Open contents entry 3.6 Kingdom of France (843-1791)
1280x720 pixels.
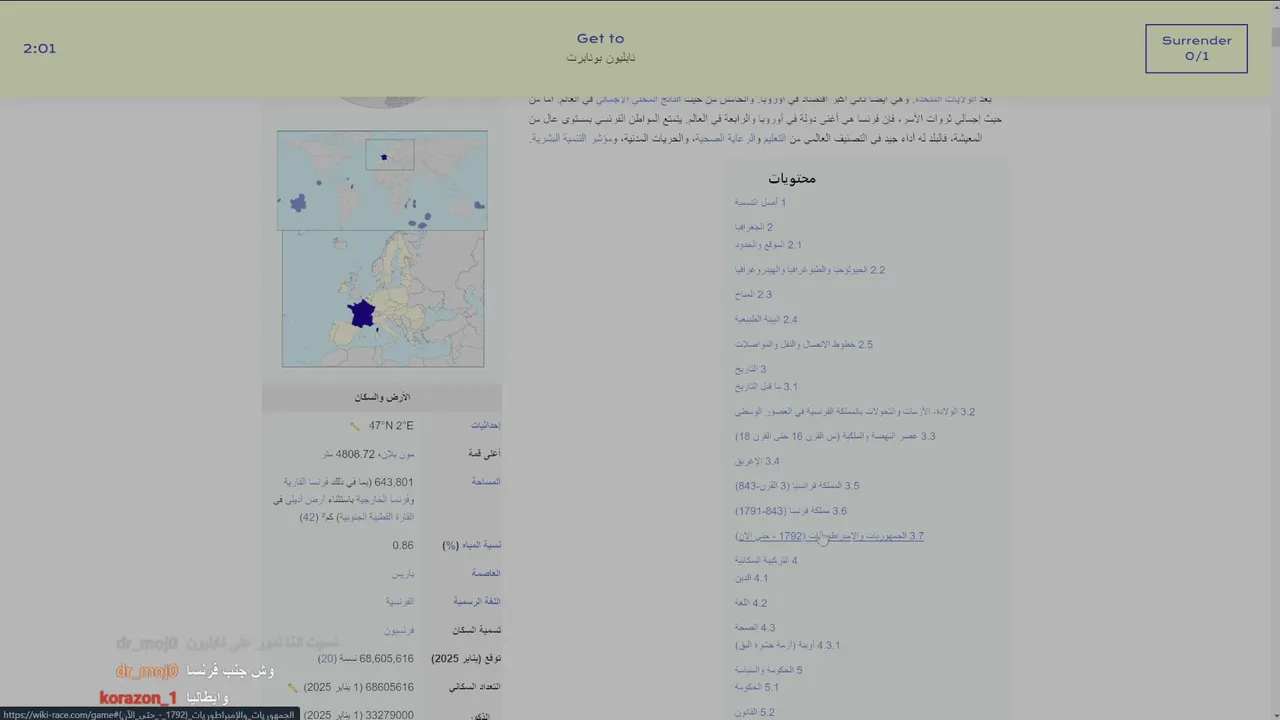[x=791, y=511]
